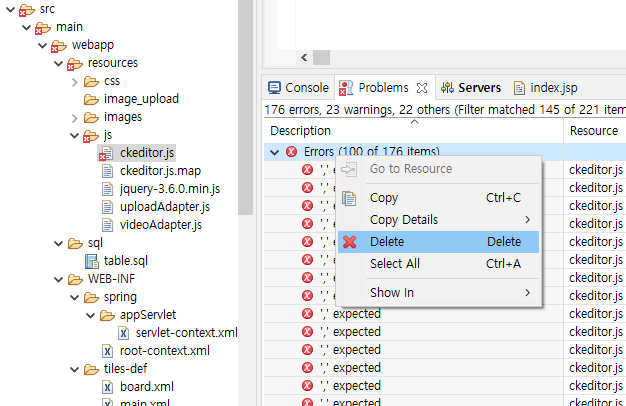Image resolution: width=626 pixels, height=406 pixels.
Task: Select jquery-3.6.0.min.js in the tree
Action: (x=170, y=189)
